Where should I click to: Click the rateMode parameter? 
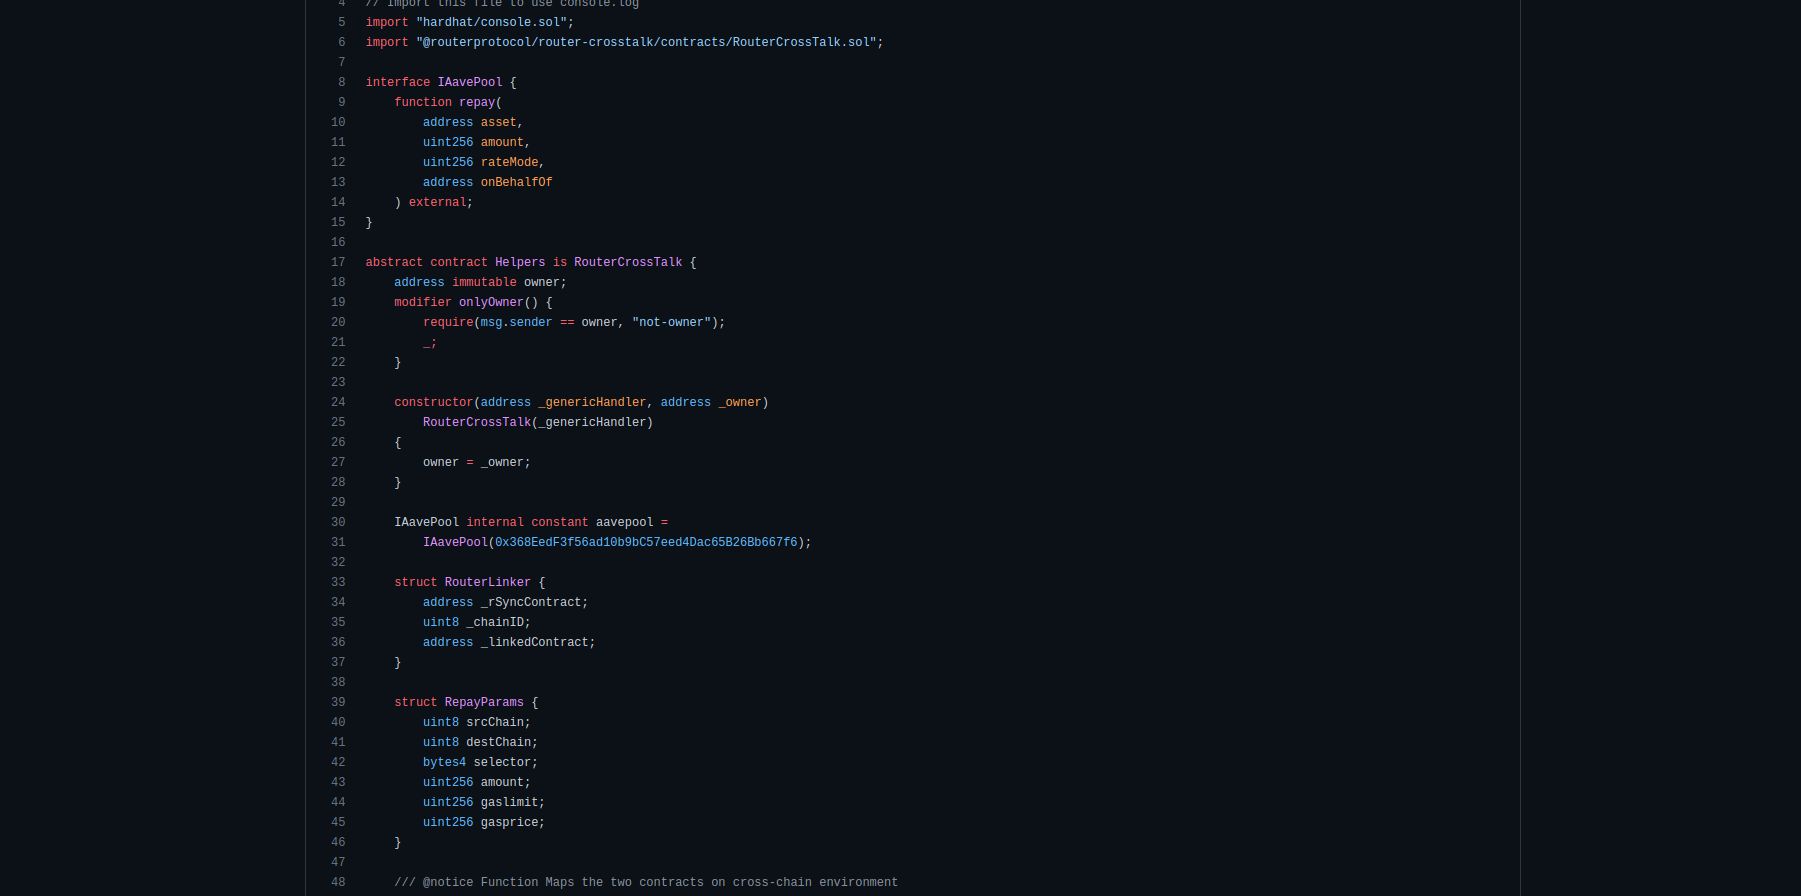click(509, 162)
